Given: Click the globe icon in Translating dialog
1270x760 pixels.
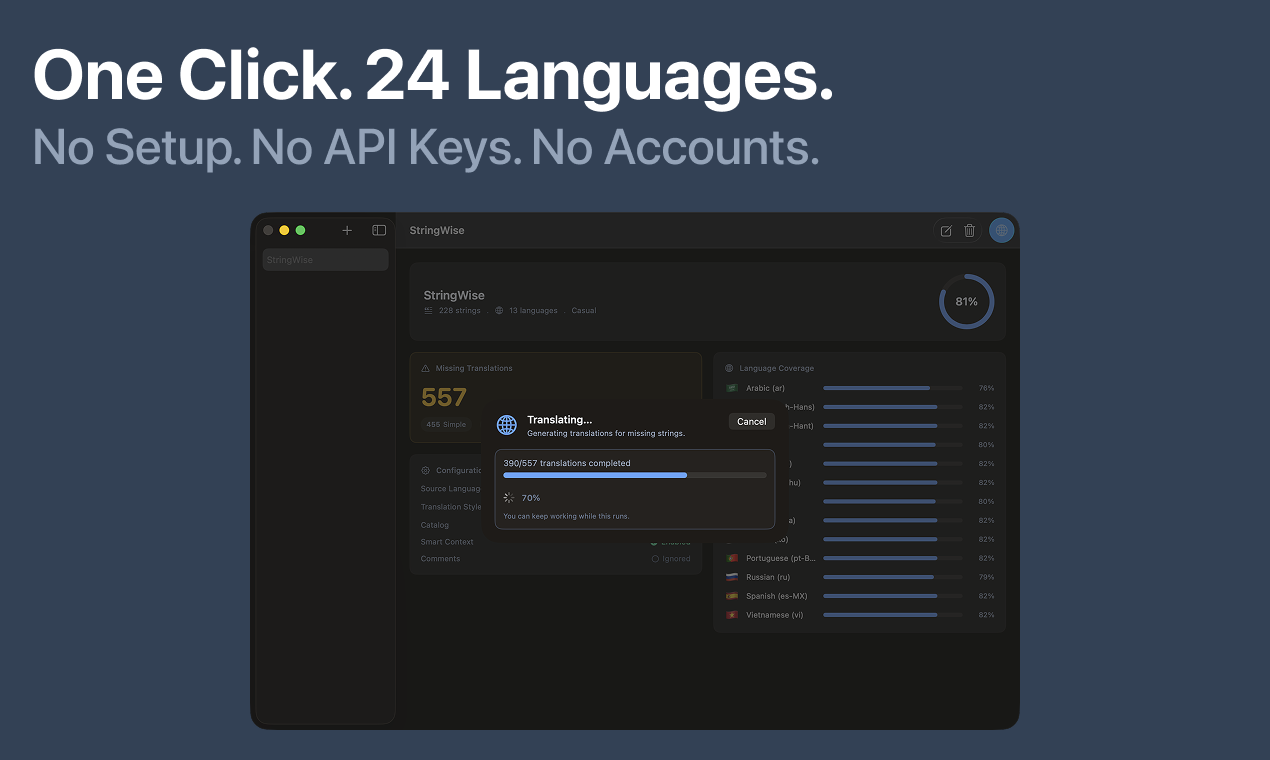Looking at the screenshot, I should (x=507, y=425).
